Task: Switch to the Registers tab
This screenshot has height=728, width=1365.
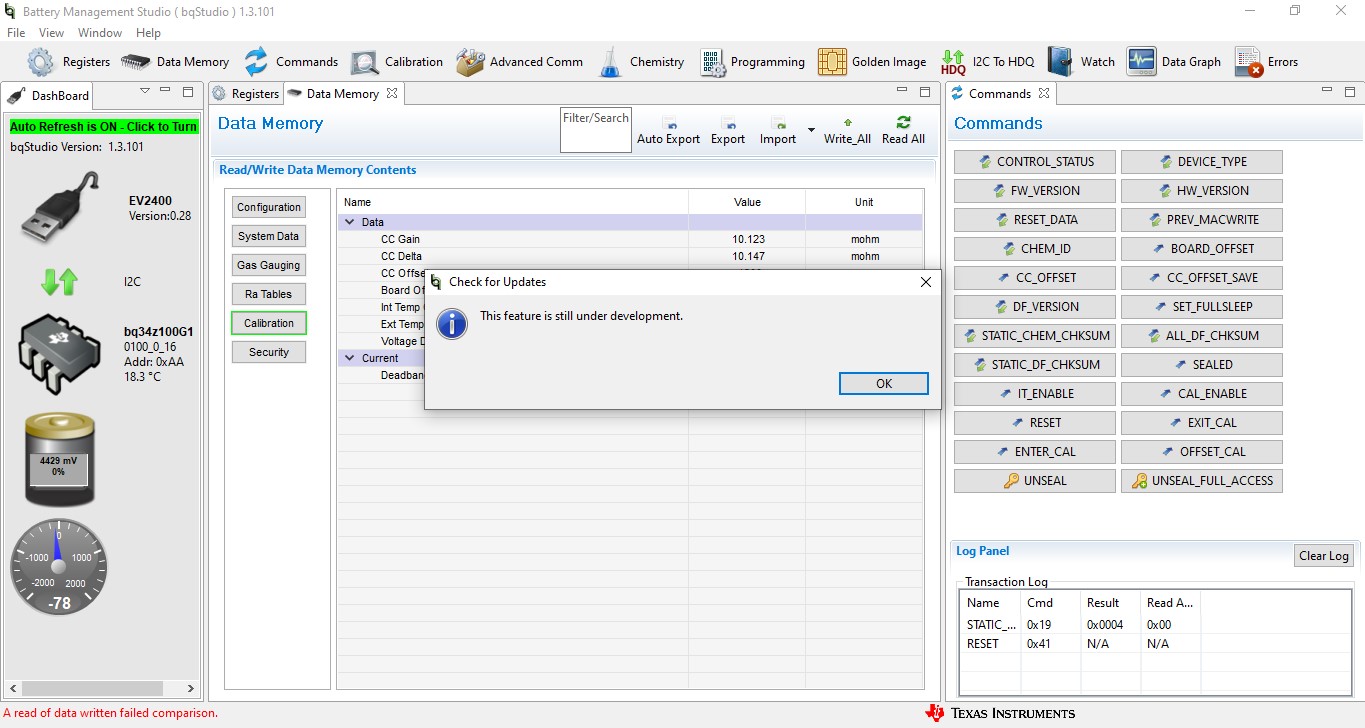Action: 246,94
